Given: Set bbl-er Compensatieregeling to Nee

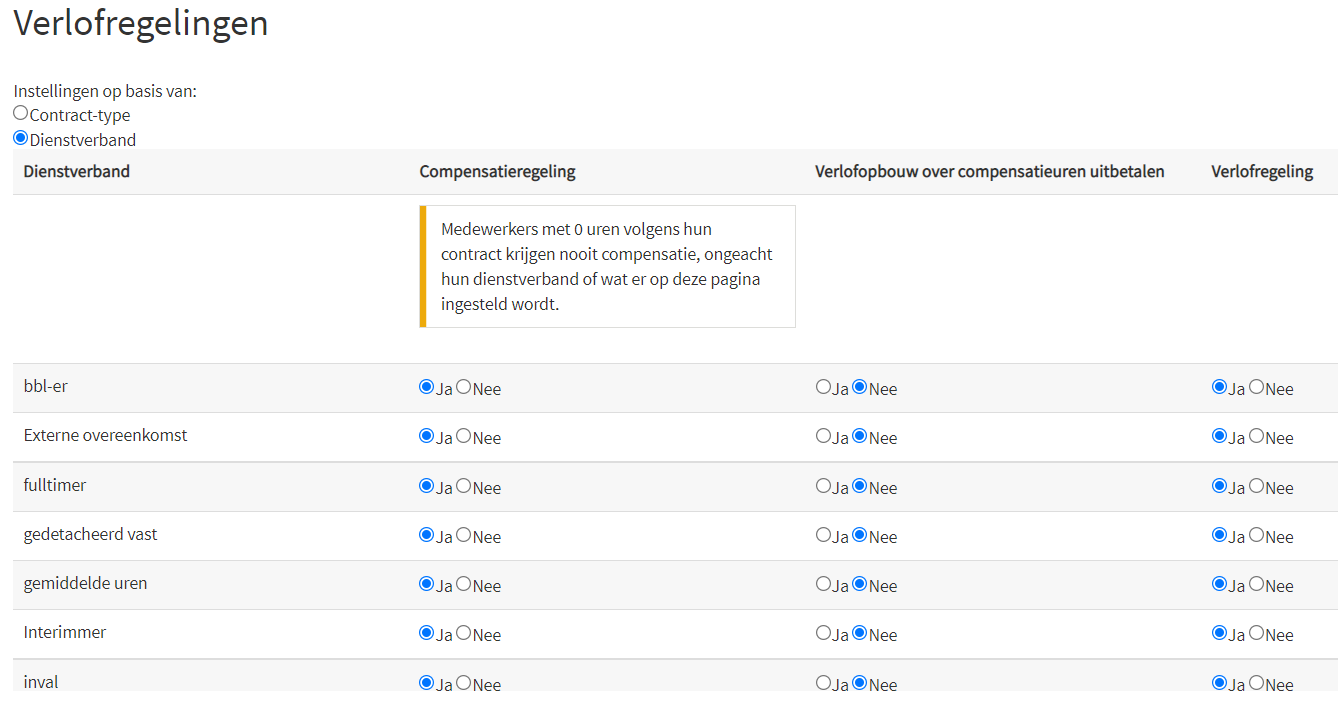Looking at the screenshot, I should pyautogui.click(x=464, y=387).
